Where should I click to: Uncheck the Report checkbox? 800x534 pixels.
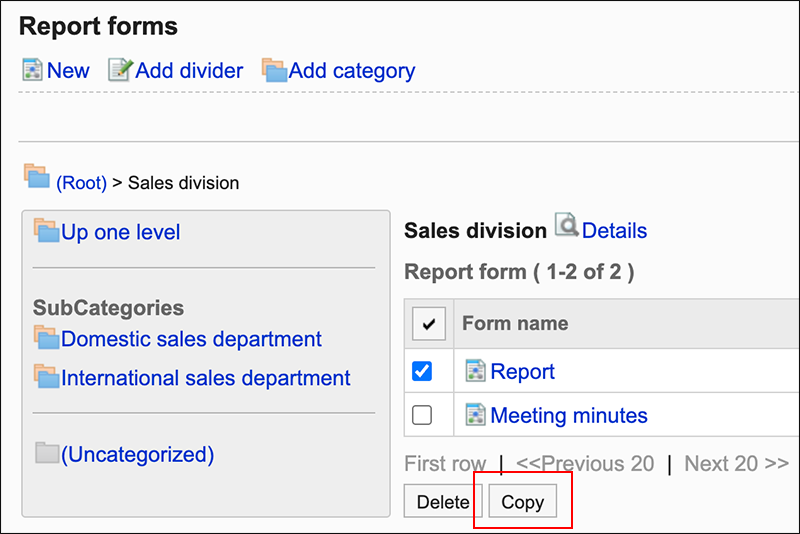click(x=422, y=371)
